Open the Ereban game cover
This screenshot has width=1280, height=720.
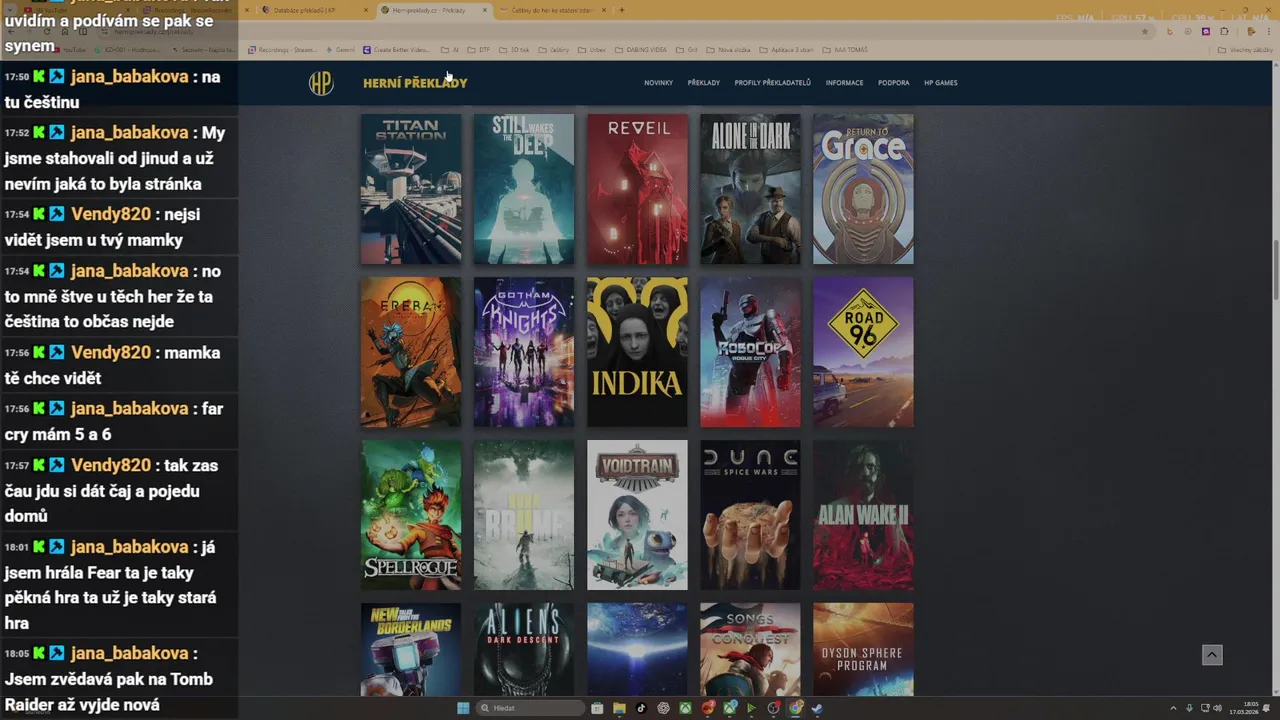411,352
